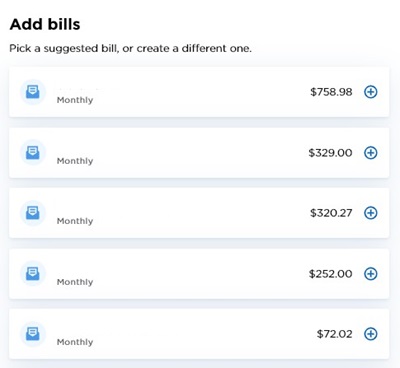
Task: Click Monthly label in $758.98 card
Action: [x=75, y=100]
